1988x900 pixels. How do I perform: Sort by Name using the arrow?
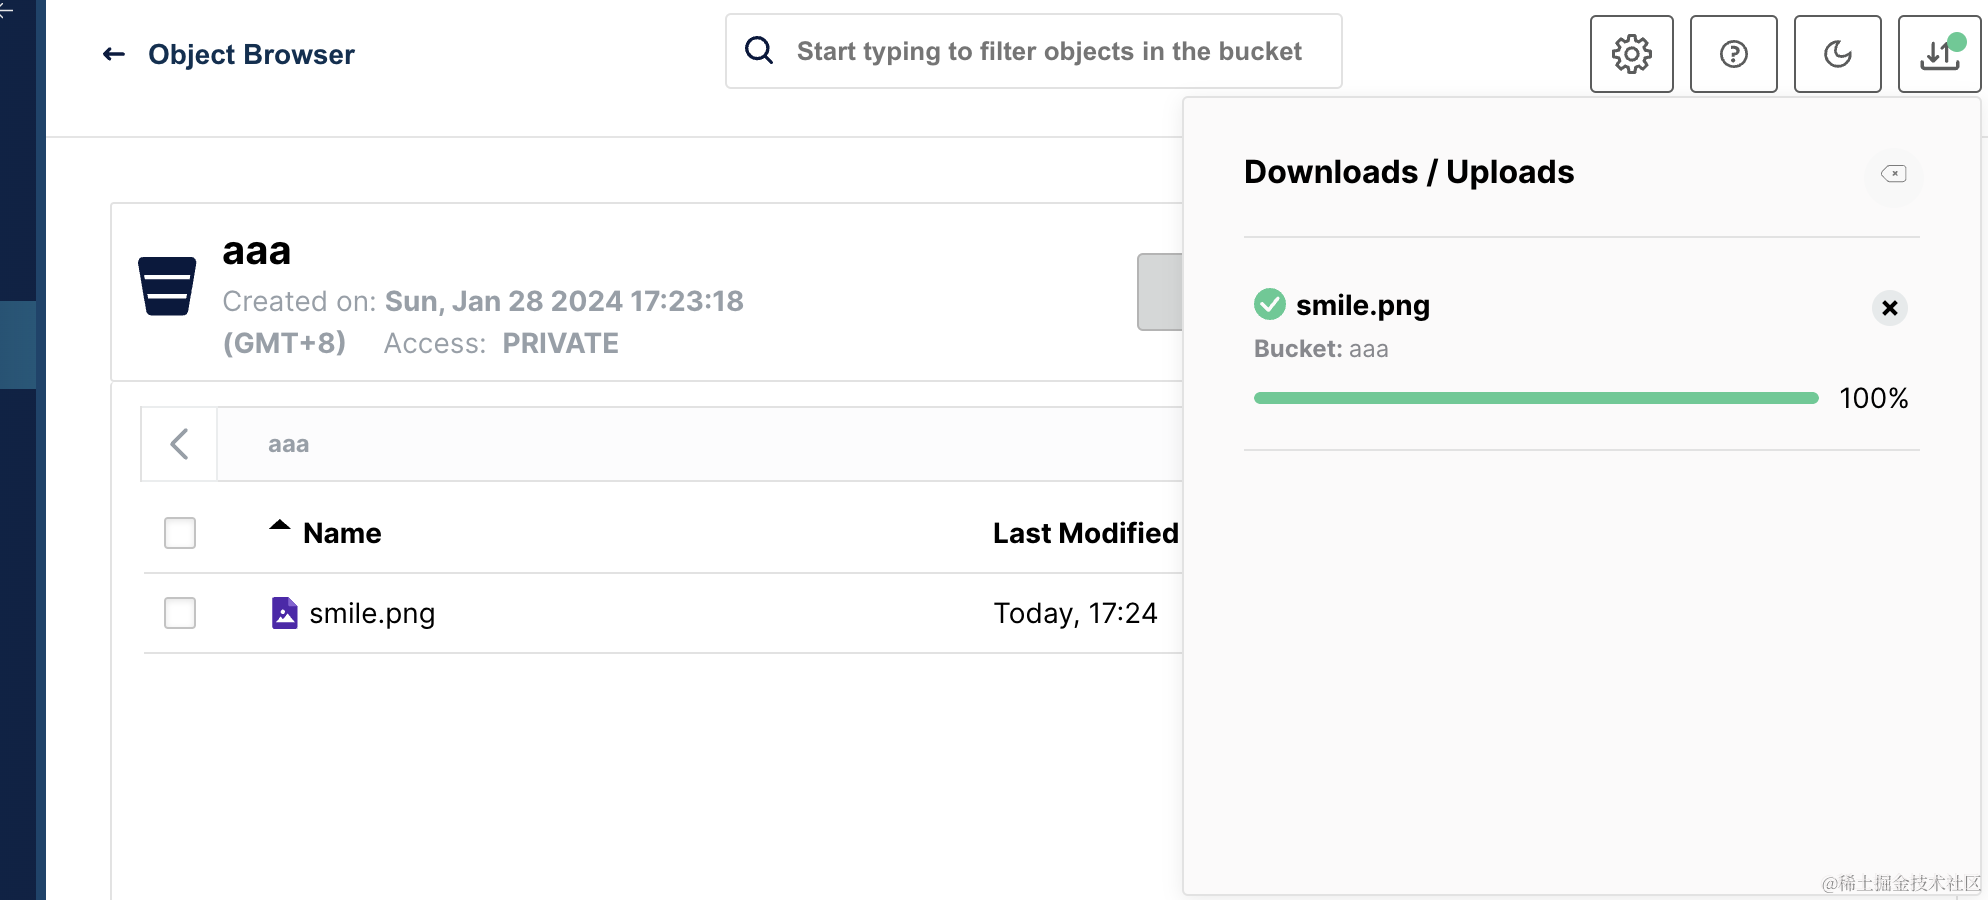280,526
